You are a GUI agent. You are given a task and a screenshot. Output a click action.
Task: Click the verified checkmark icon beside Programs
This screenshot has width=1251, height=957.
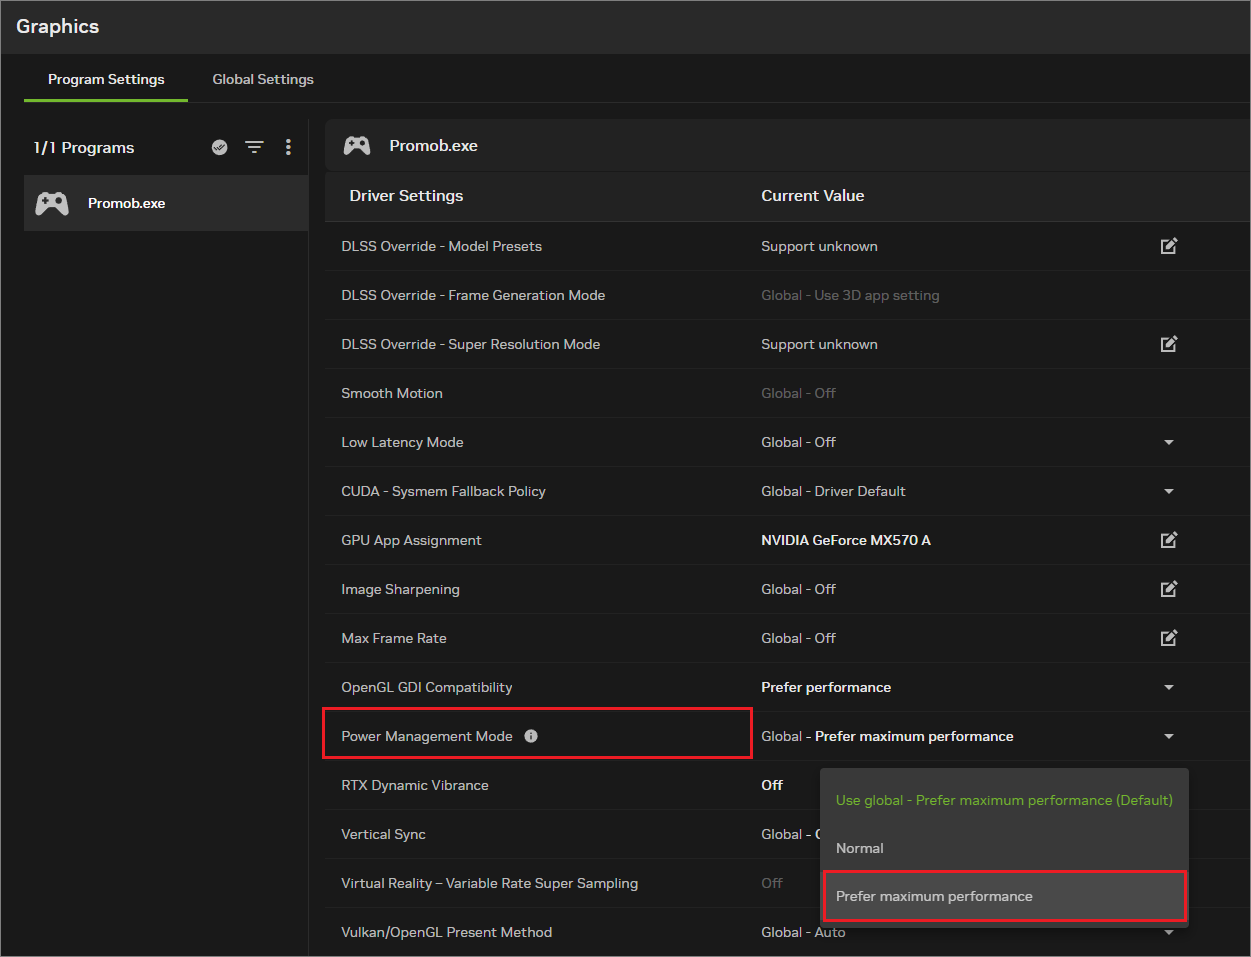pyautogui.click(x=220, y=147)
